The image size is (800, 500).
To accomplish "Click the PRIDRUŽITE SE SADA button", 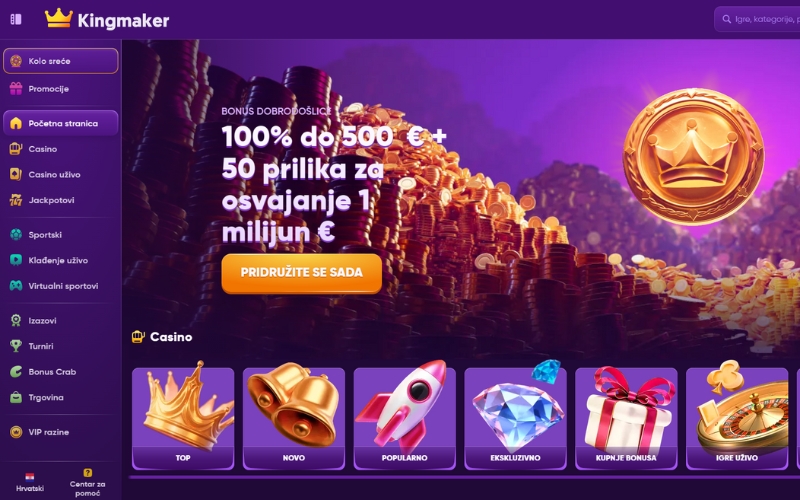I will point(302,273).
